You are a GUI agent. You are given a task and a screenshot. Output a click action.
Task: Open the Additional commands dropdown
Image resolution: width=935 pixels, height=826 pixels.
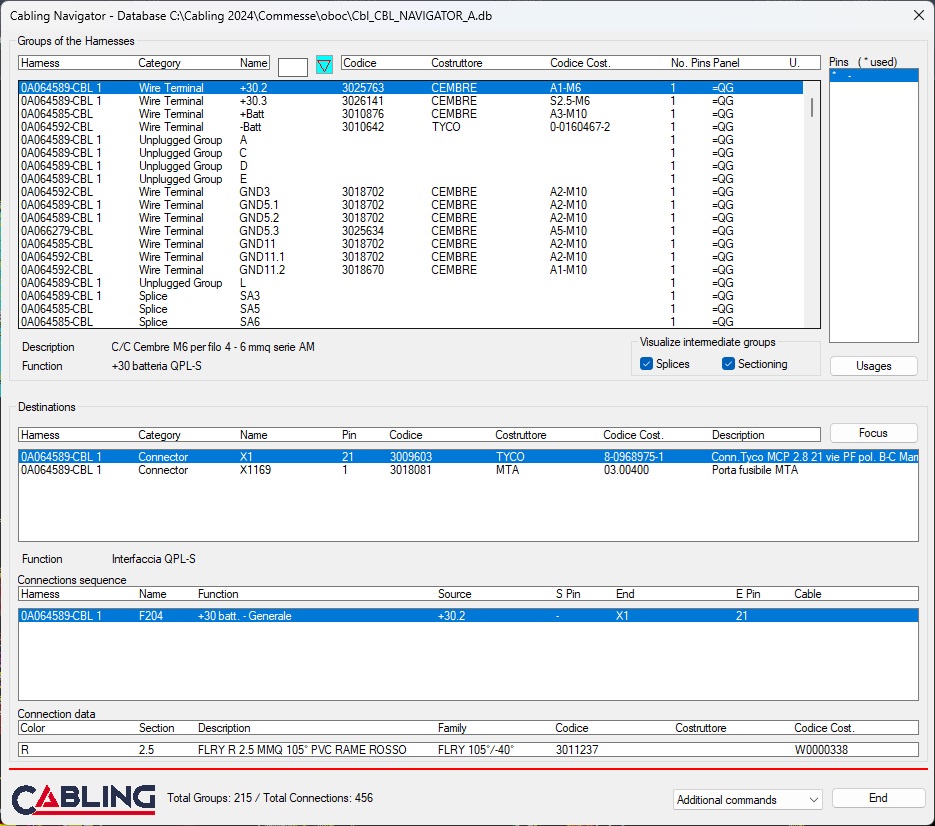pyautogui.click(x=747, y=800)
